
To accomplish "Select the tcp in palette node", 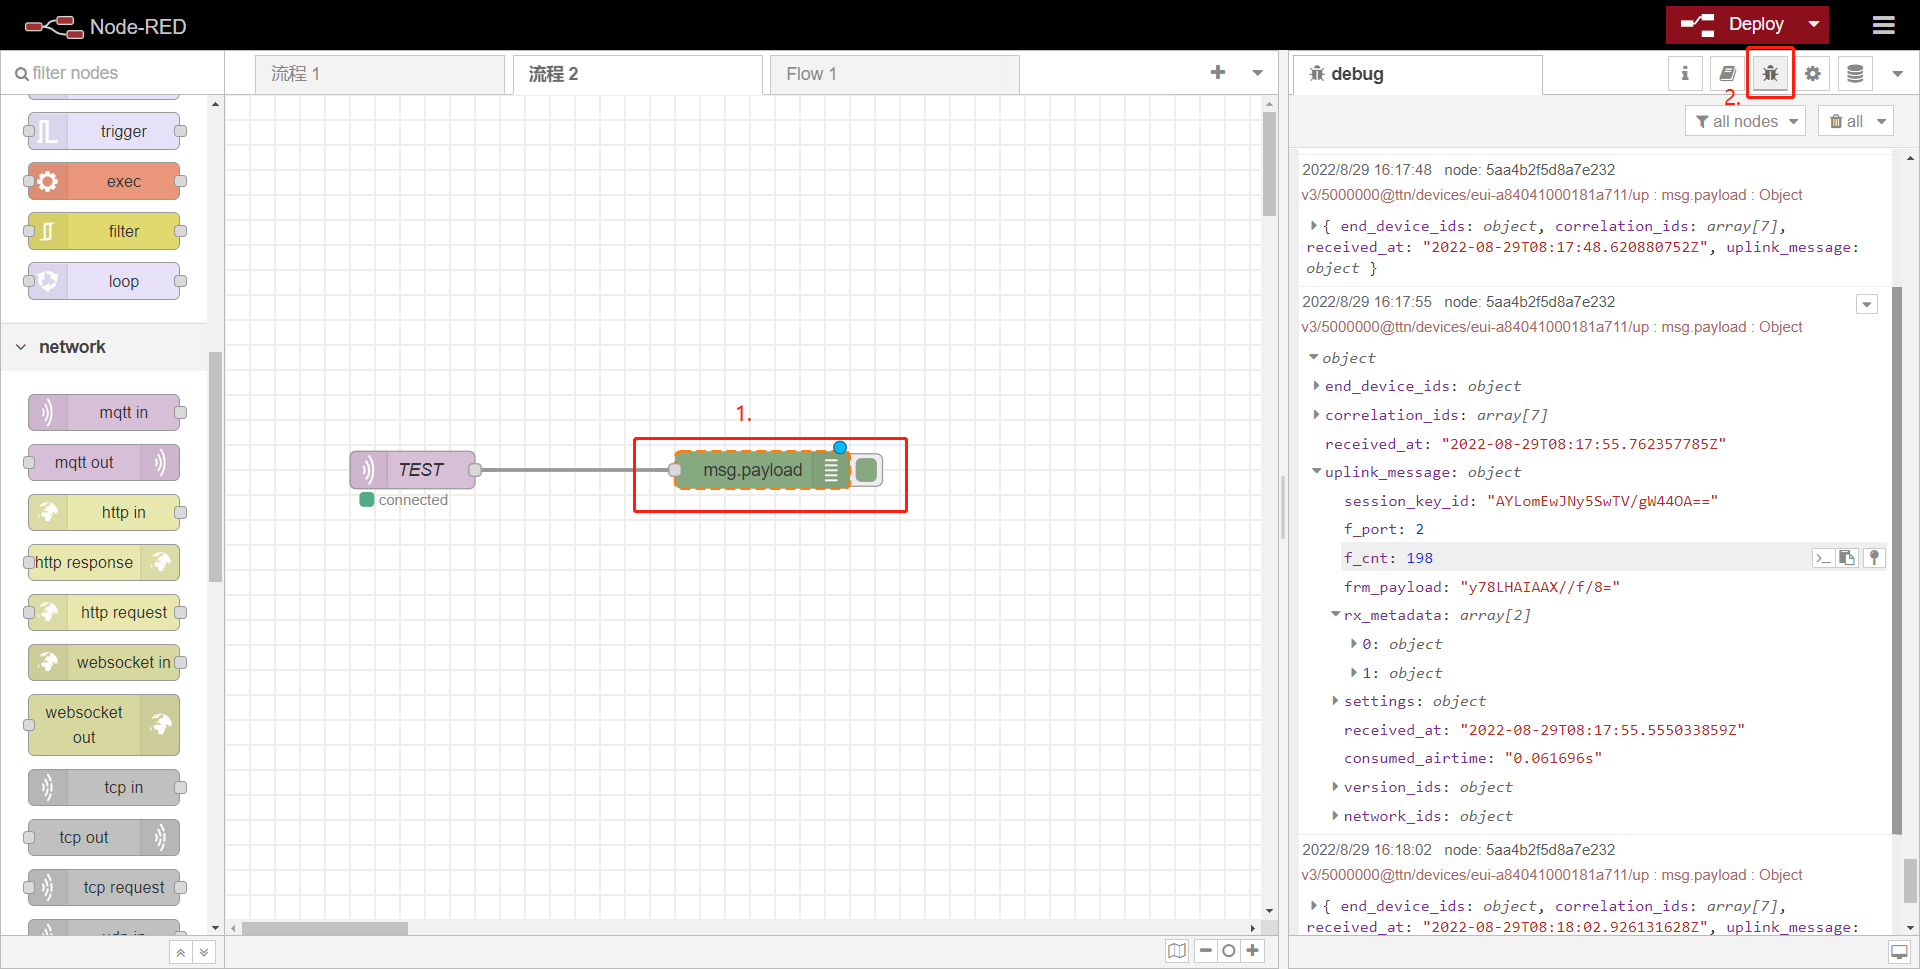I will coord(104,787).
